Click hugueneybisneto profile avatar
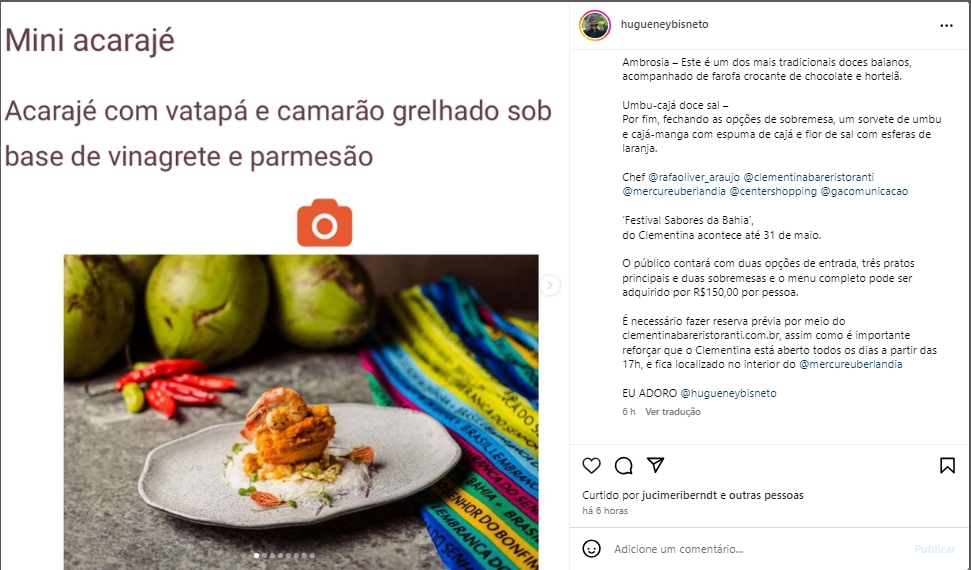This screenshot has width=971, height=570. (x=594, y=25)
